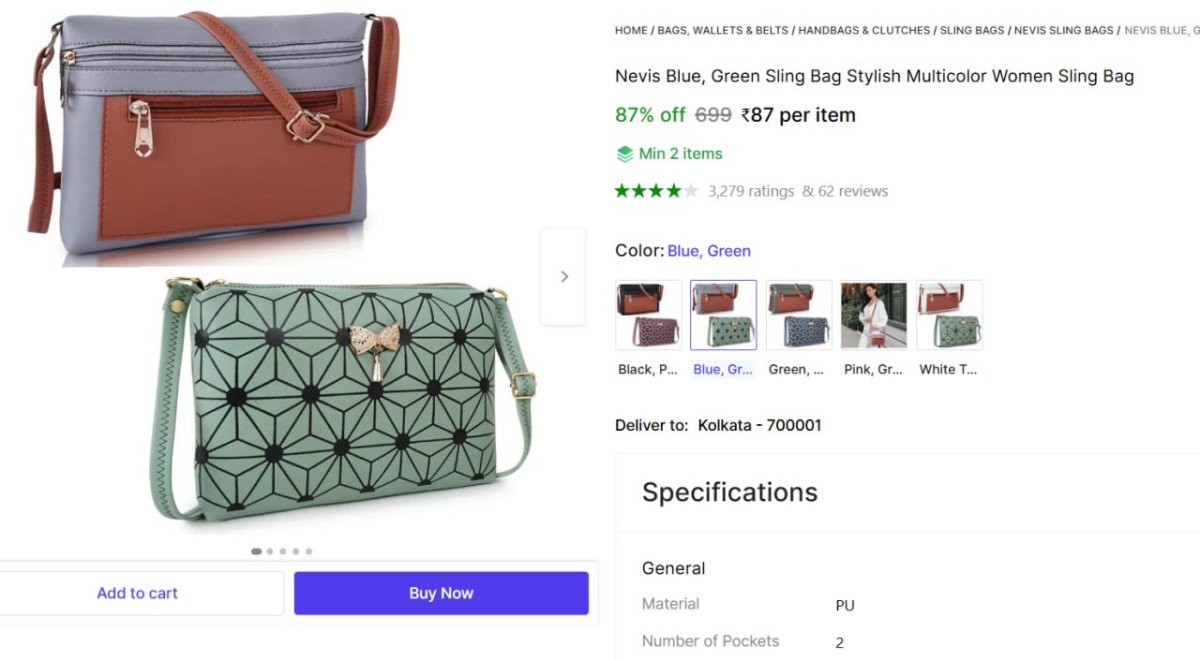Pick the White color variant thumbnail

click(x=949, y=315)
